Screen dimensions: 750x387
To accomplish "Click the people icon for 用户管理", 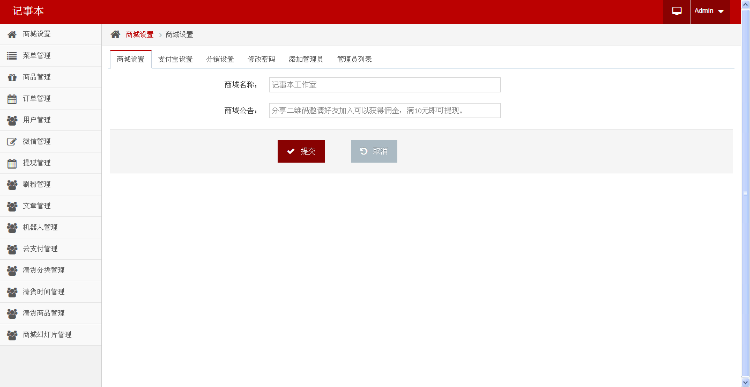I will pos(12,121).
